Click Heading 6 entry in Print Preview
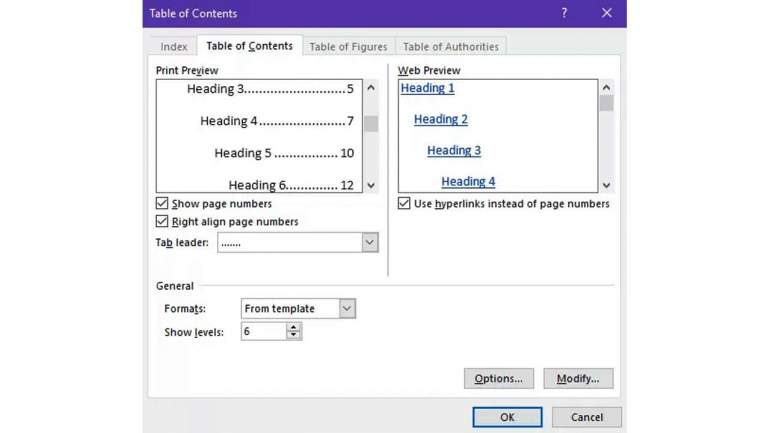This screenshot has height=433, width=770. click(291, 185)
